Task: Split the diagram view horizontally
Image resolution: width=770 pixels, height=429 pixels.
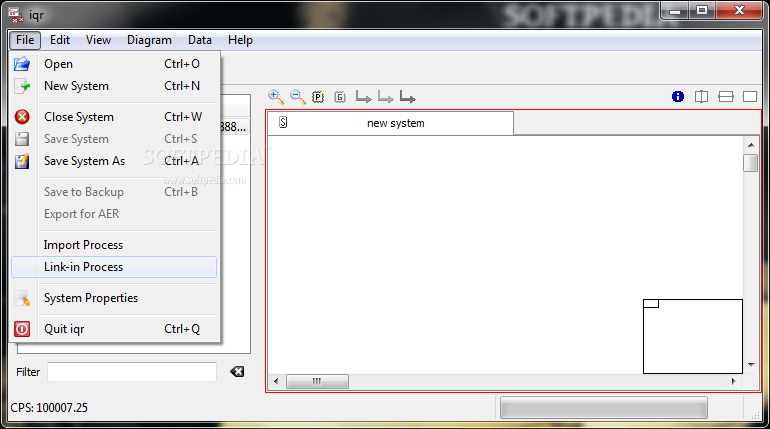Action: pyautogui.click(x=726, y=97)
